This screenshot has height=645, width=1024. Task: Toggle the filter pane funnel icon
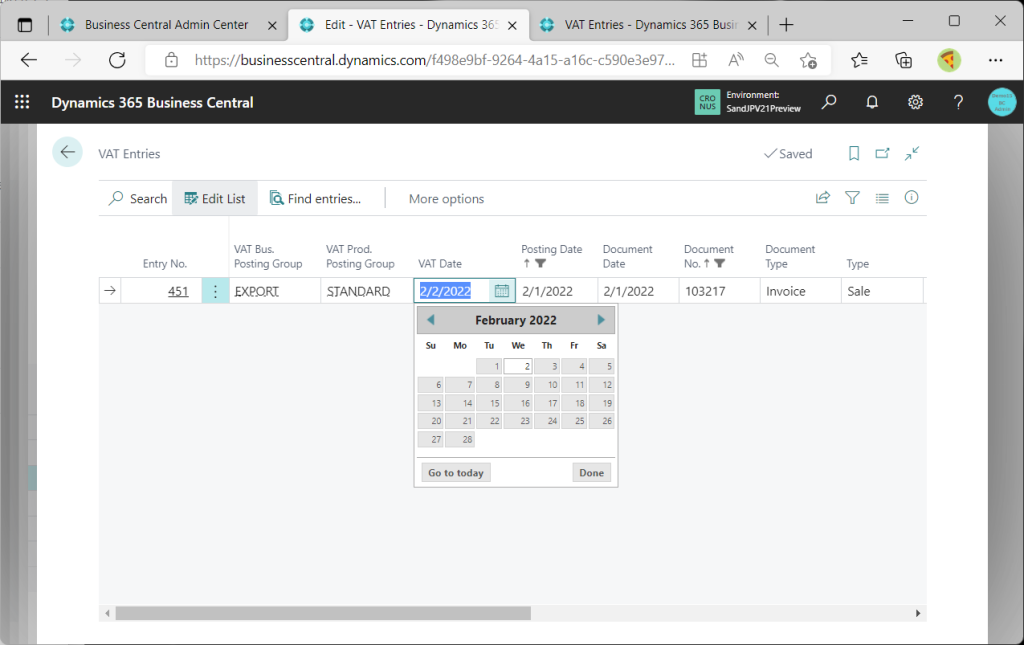tap(852, 198)
